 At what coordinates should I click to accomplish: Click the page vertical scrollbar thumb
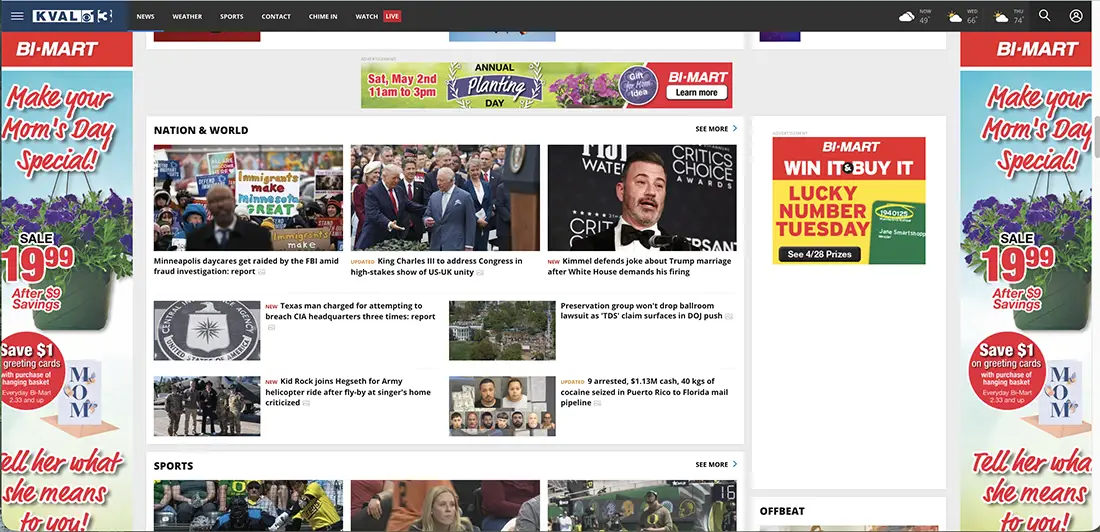pyautogui.click(x=1096, y=136)
